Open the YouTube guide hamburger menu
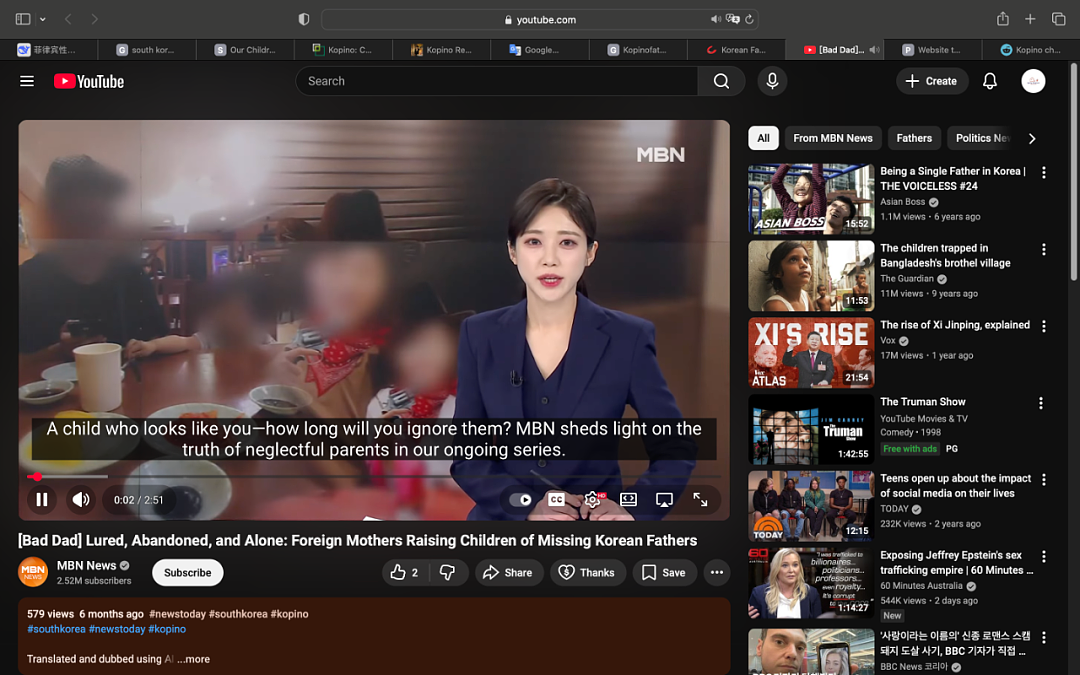Image resolution: width=1080 pixels, height=675 pixels. tap(27, 81)
